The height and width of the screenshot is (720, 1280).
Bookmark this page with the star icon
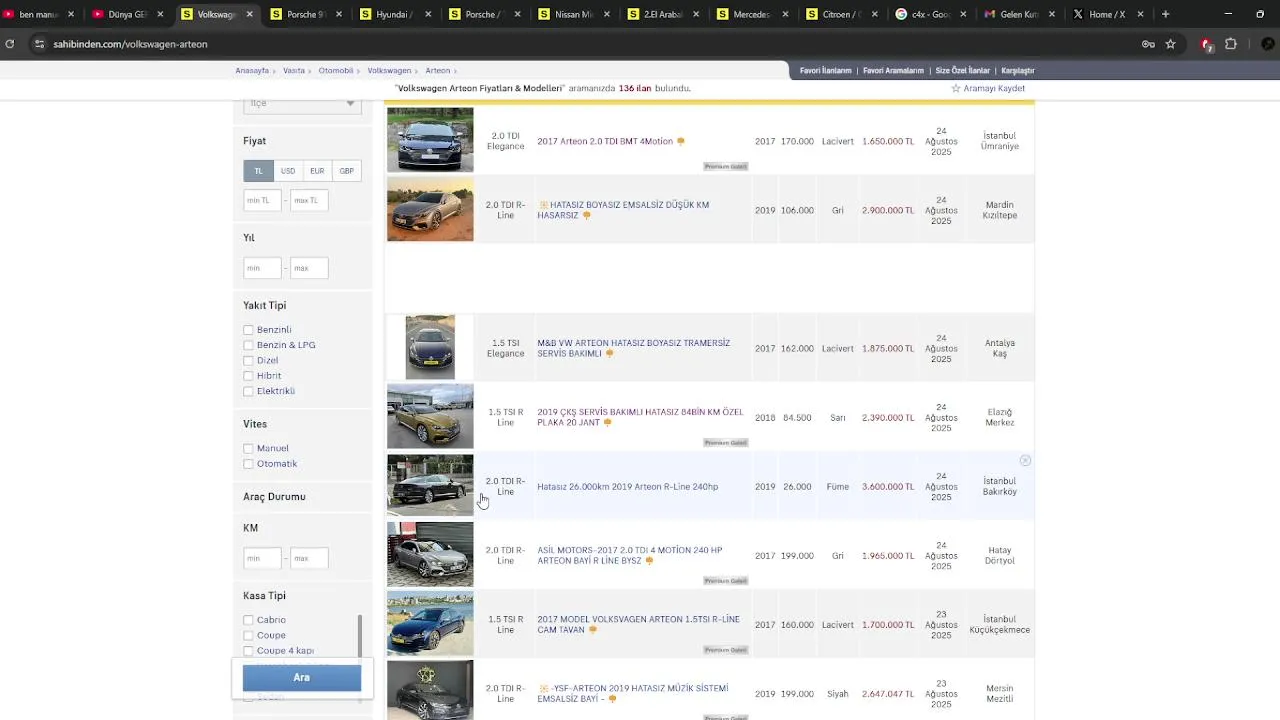coord(1170,44)
